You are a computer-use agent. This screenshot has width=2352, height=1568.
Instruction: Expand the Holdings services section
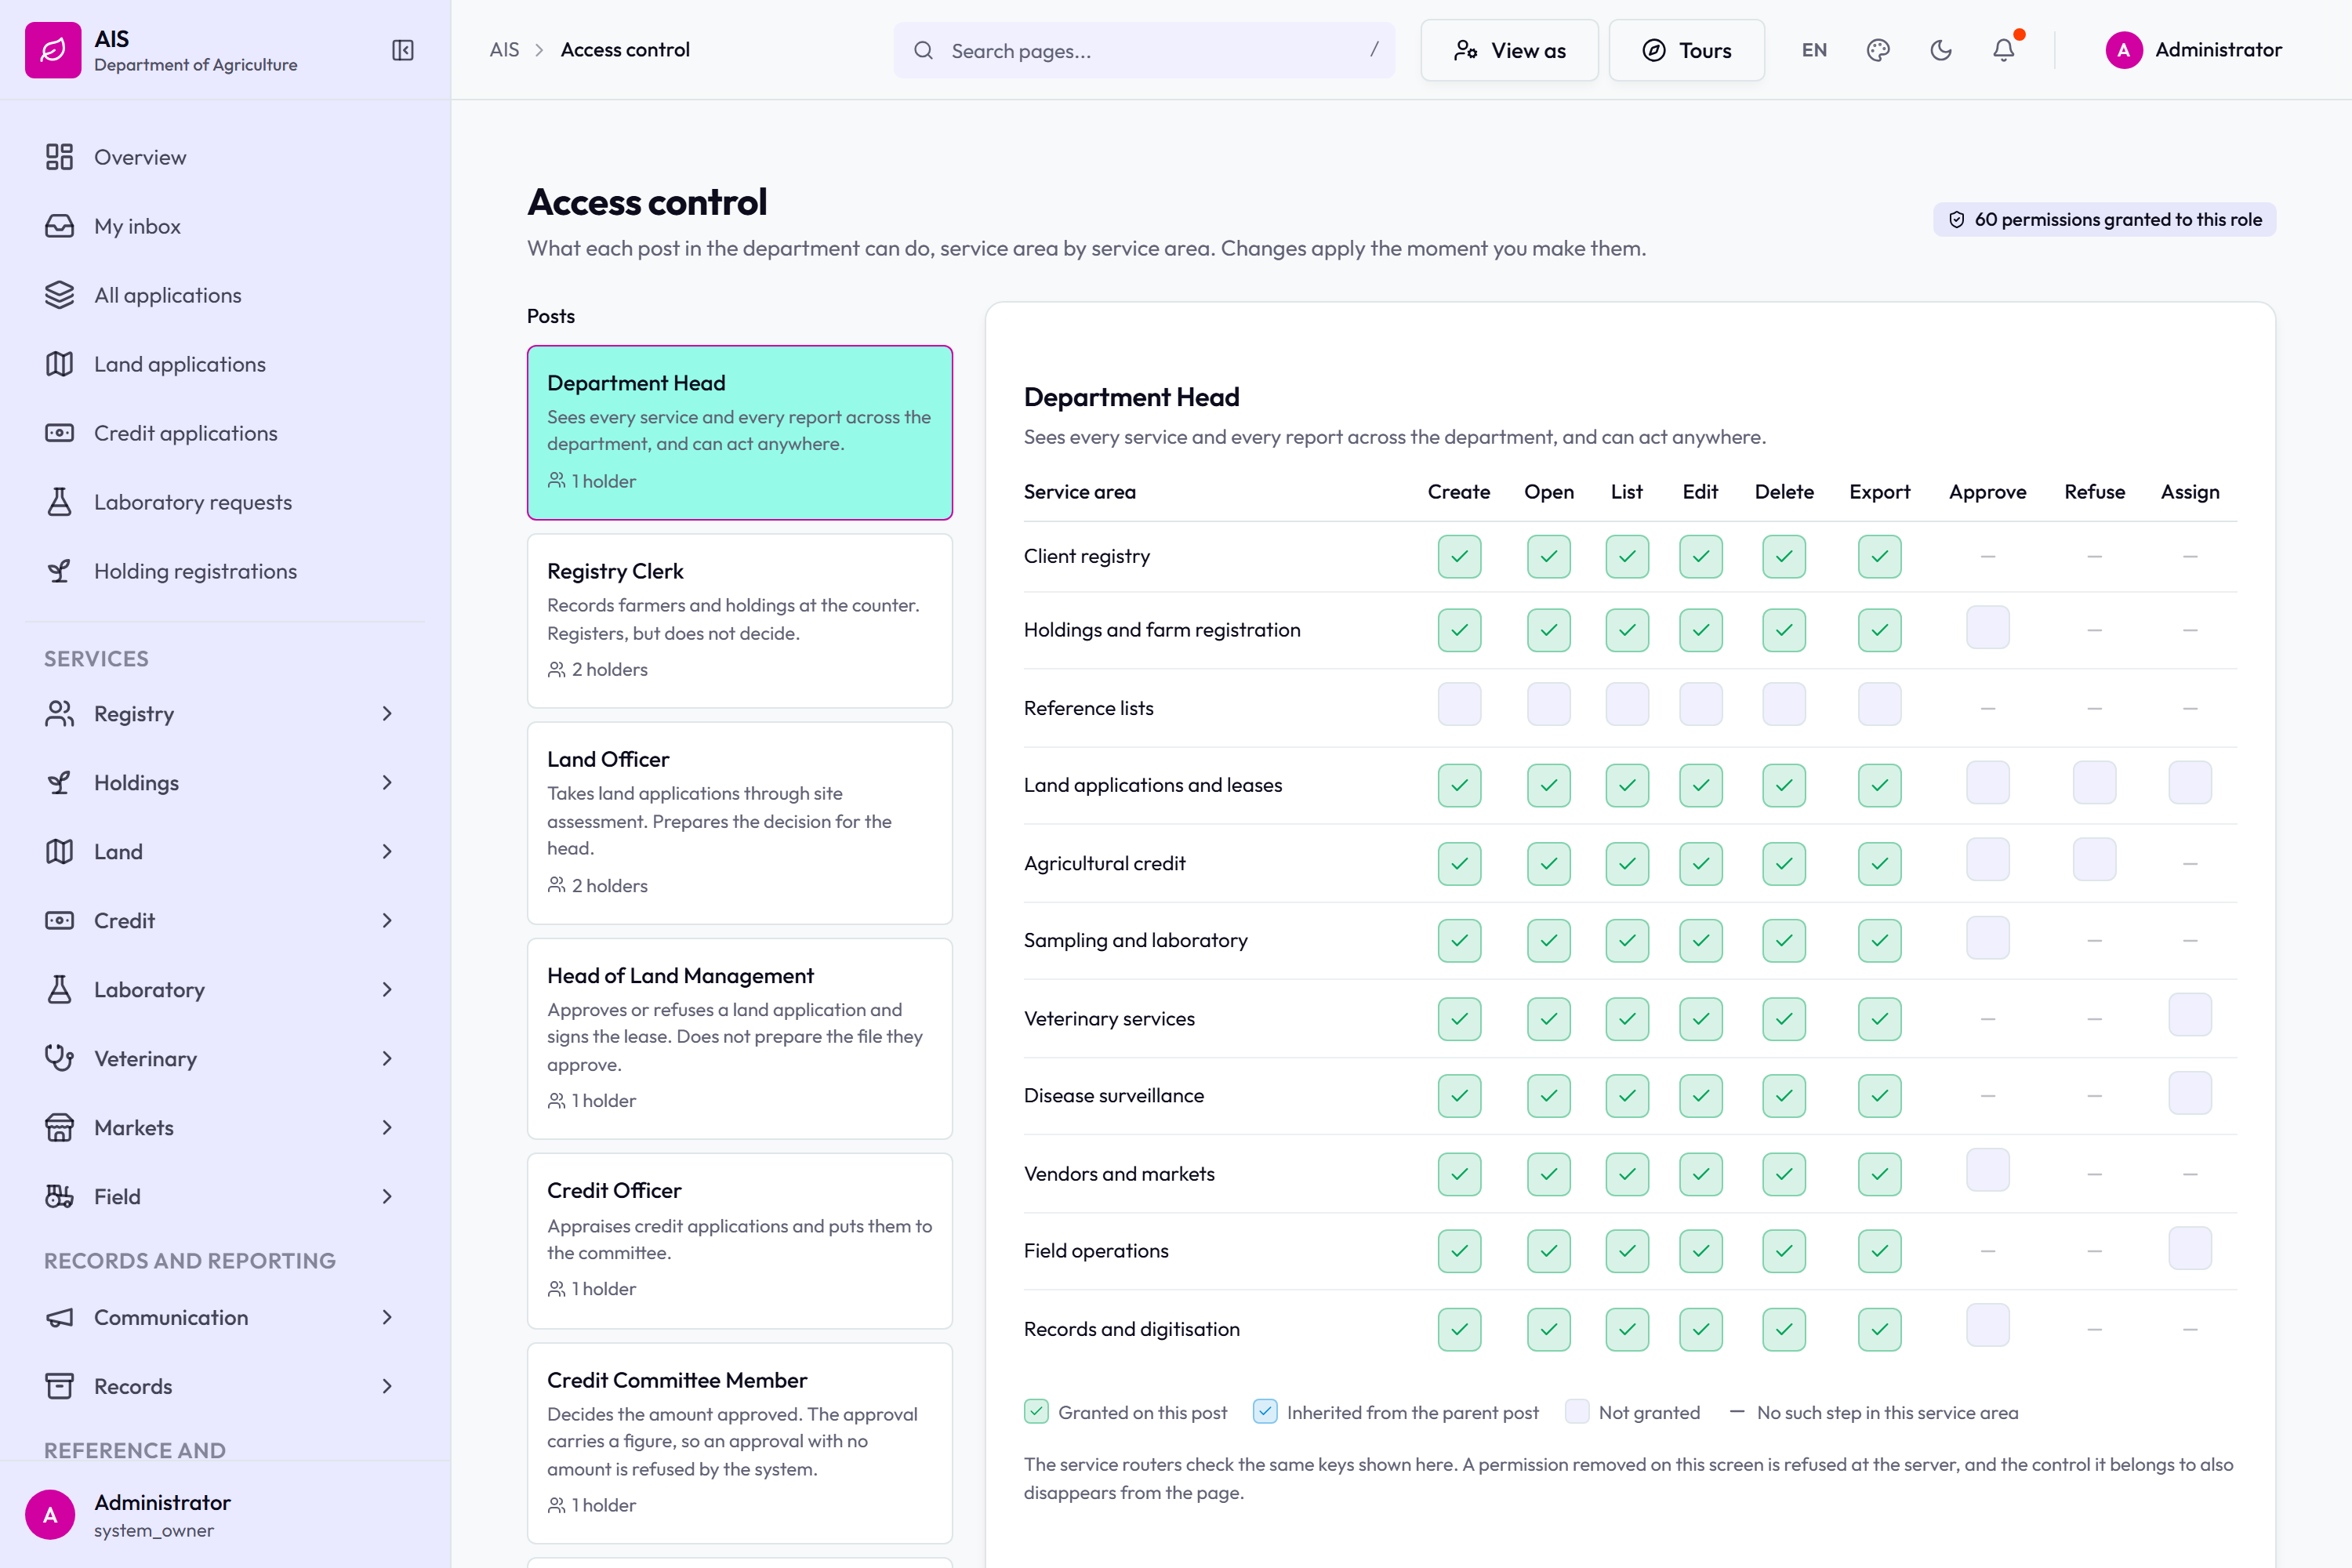pyautogui.click(x=225, y=783)
